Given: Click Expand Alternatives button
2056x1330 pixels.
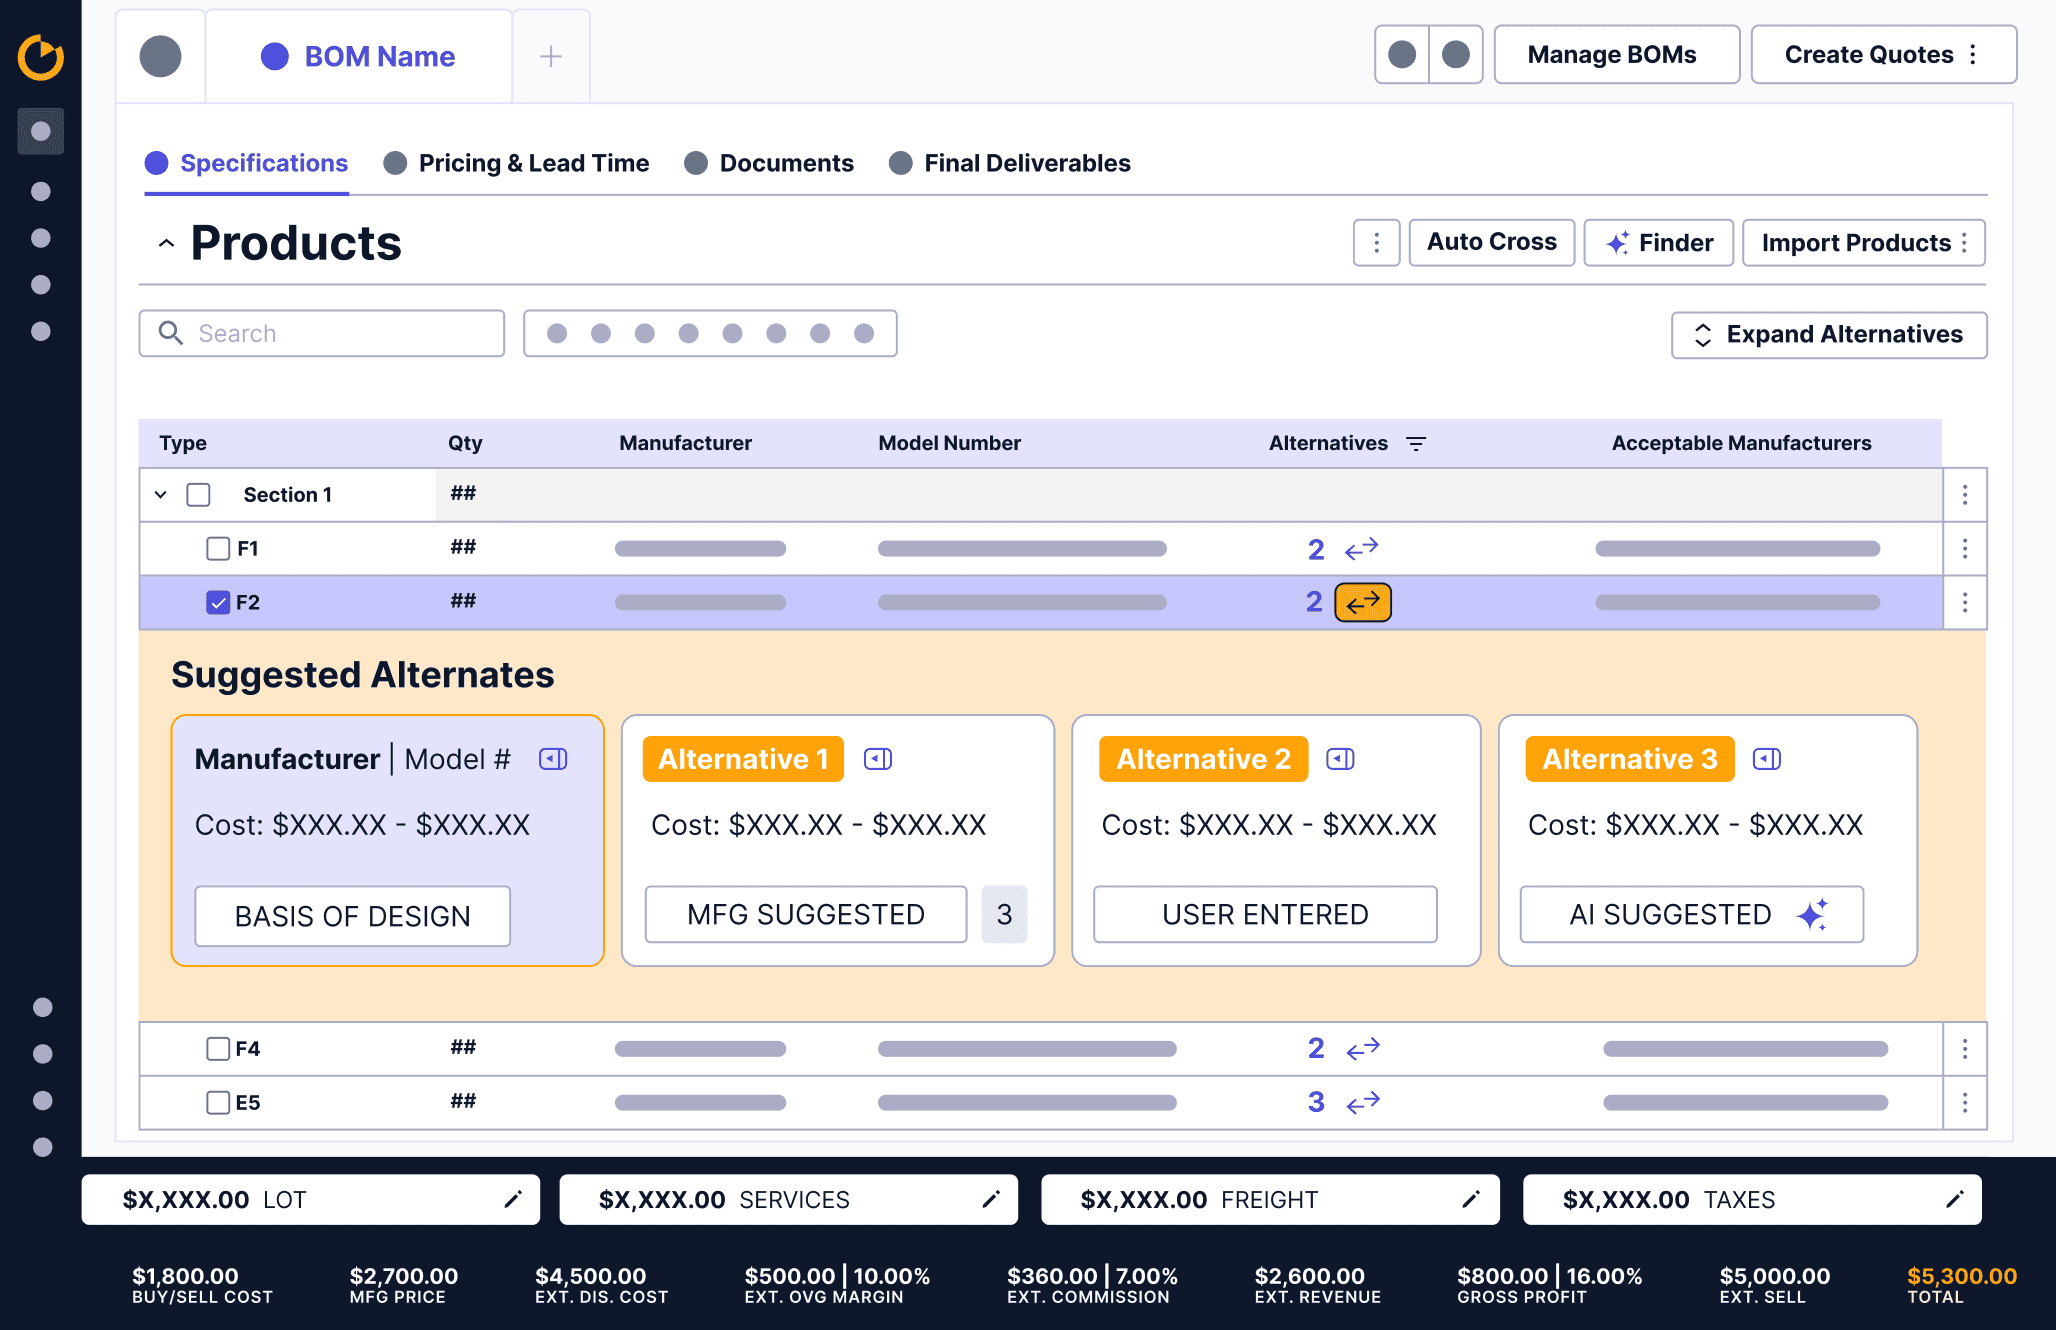Looking at the screenshot, I should coord(1828,334).
